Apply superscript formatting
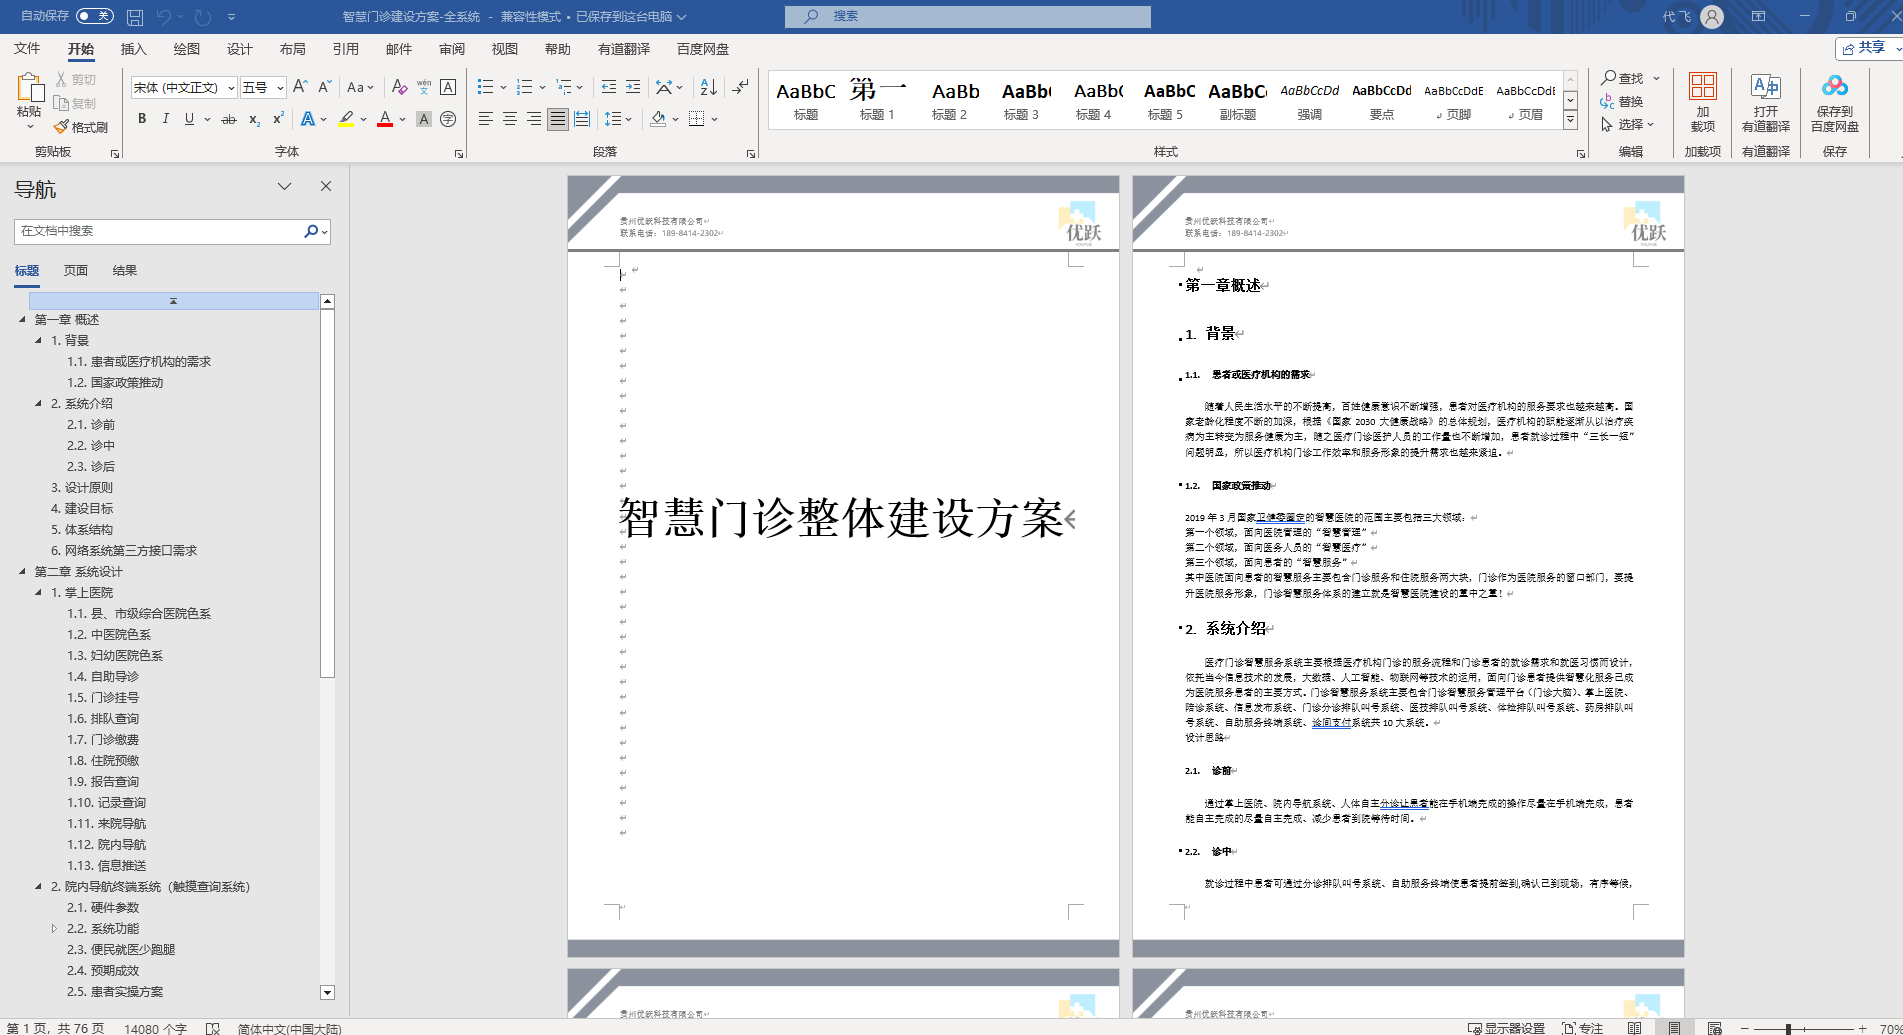This screenshot has height=1035, width=1903. (x=278, y=119)
